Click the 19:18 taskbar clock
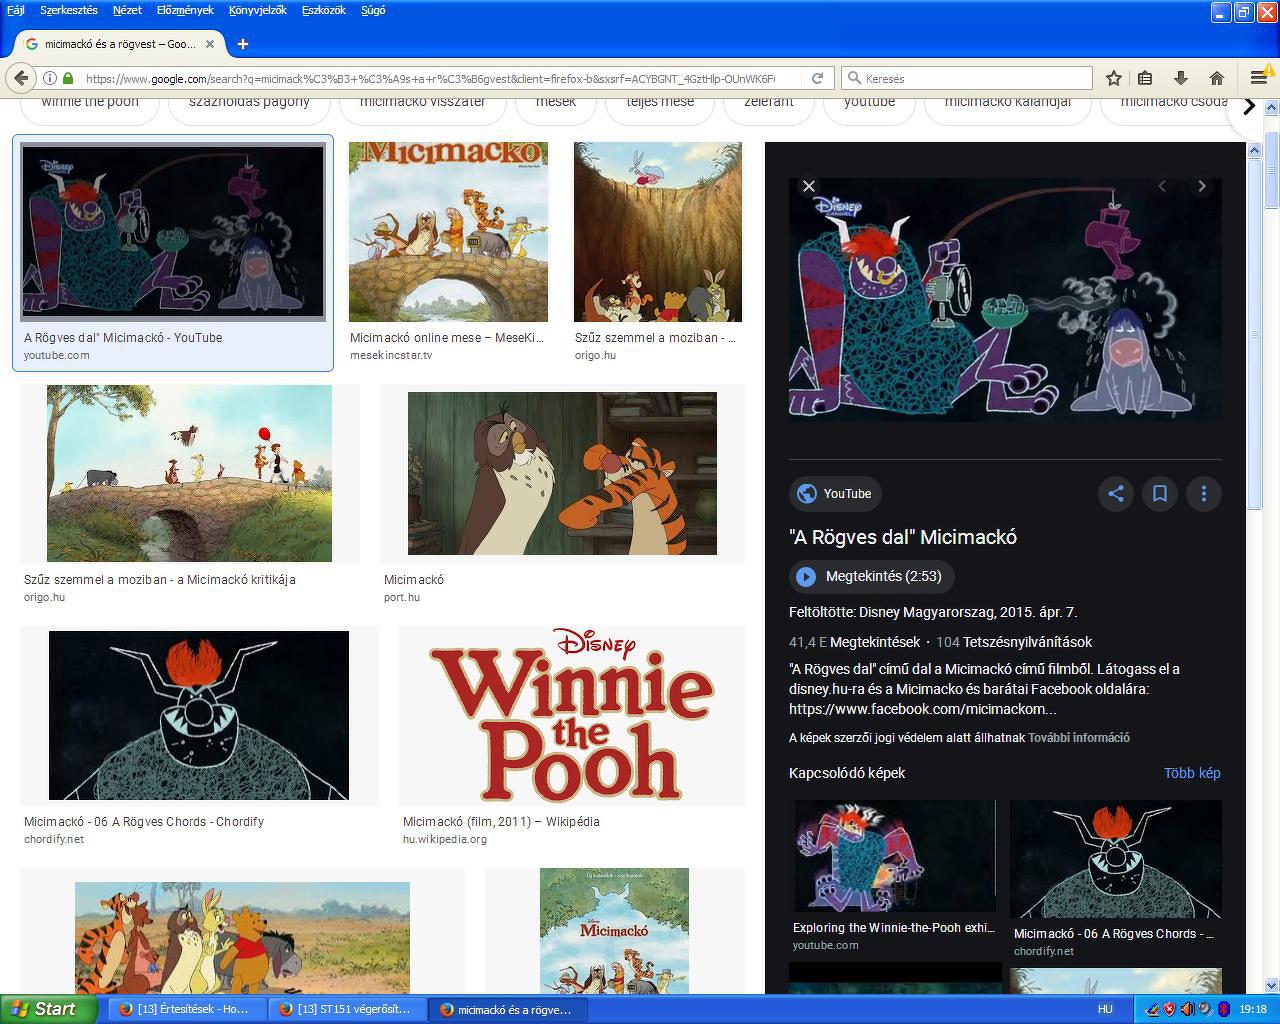 1253,1009
